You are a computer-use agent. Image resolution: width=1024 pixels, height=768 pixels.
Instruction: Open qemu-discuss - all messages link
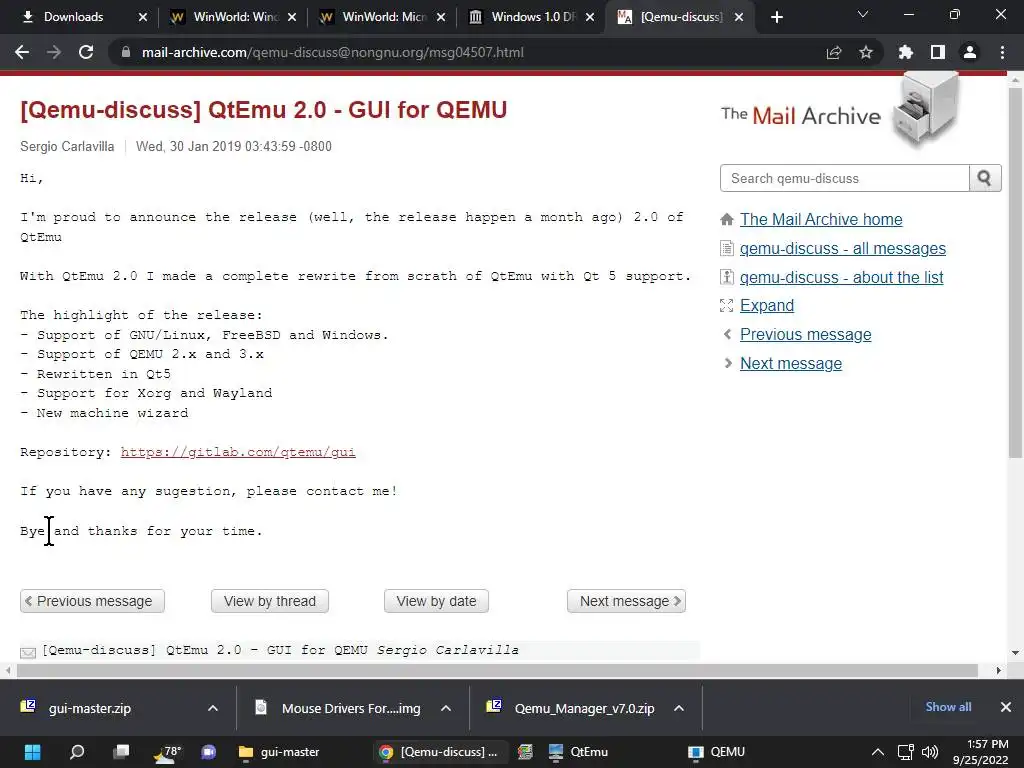pyautogui.click(x=842, y=248)
